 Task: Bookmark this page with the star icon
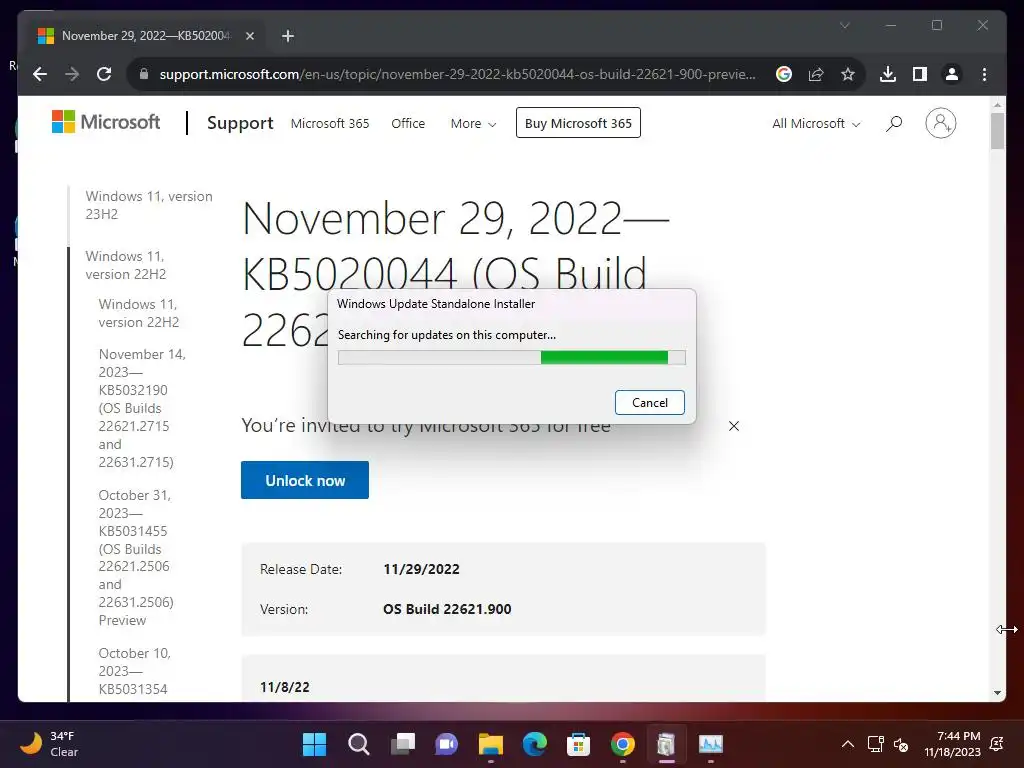click(848, 74)
